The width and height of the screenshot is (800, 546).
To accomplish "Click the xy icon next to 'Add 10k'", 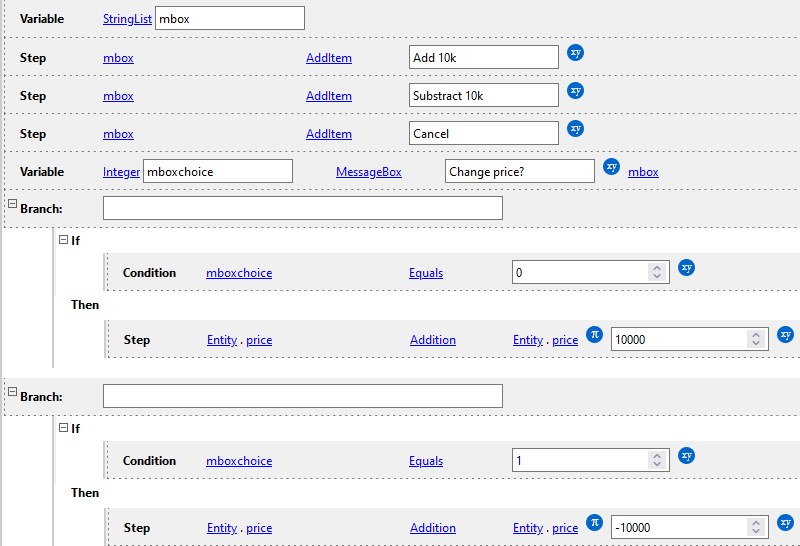I will click(x=575, y=52).
